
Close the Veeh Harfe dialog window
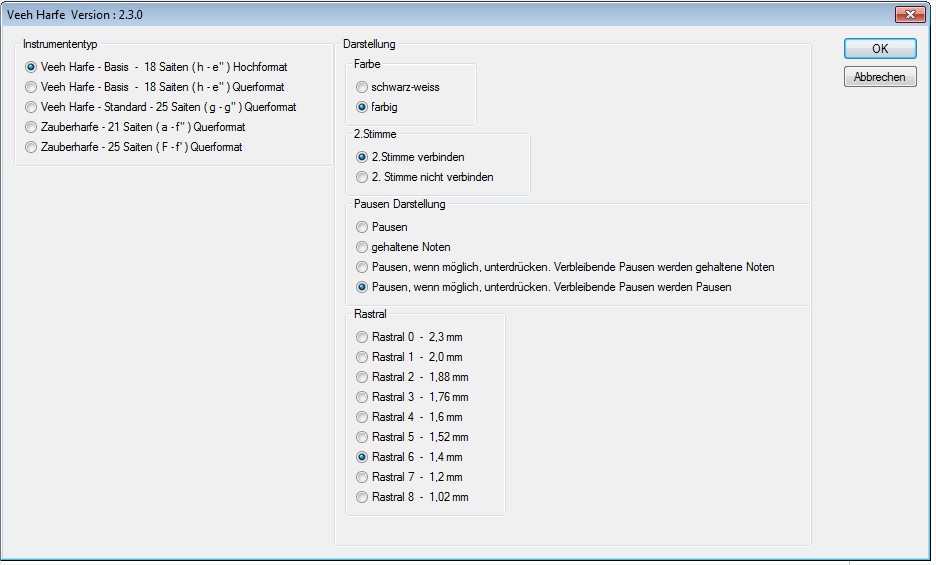tap(908, 14)
